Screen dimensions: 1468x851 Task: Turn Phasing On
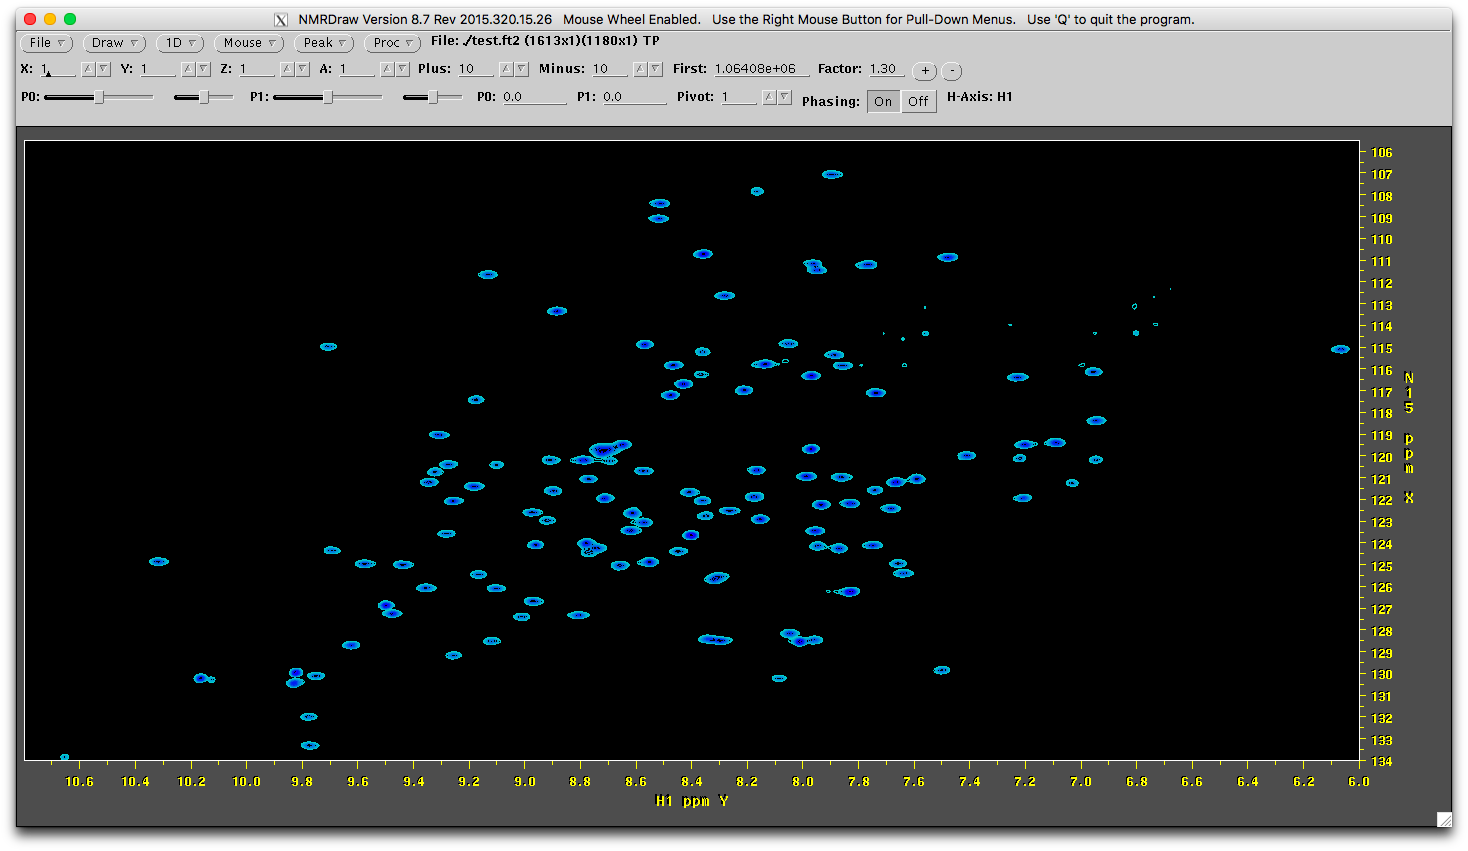point(883,101)
